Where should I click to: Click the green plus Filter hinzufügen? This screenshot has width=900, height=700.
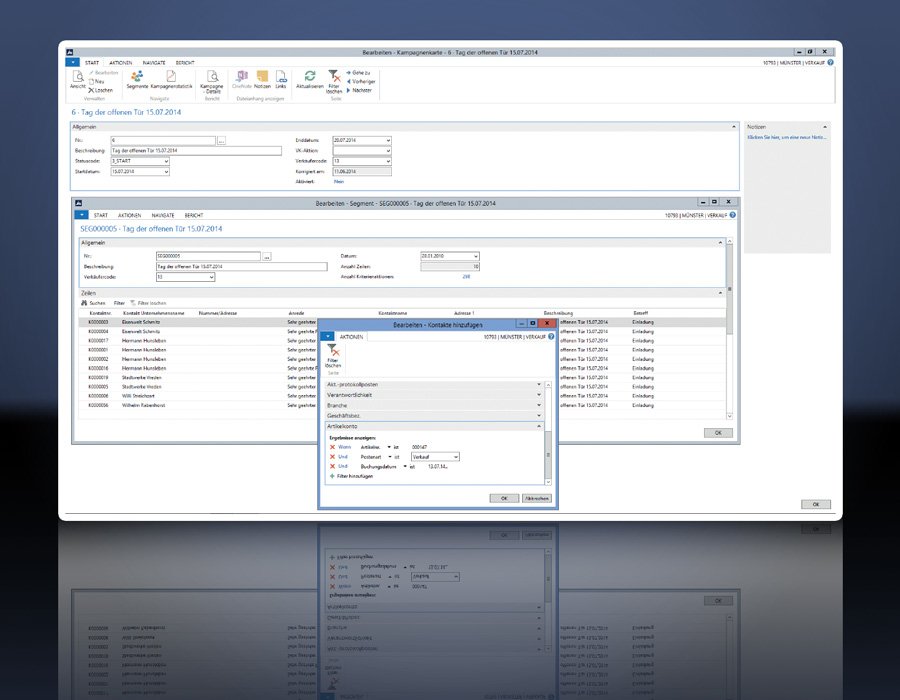coord(350,476)
